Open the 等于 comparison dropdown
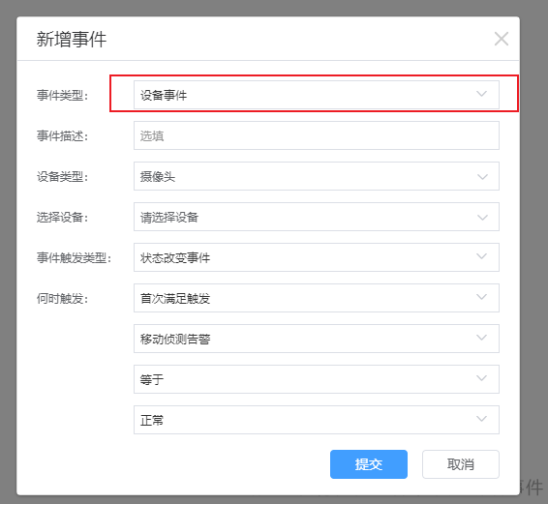 coord(316,379)
